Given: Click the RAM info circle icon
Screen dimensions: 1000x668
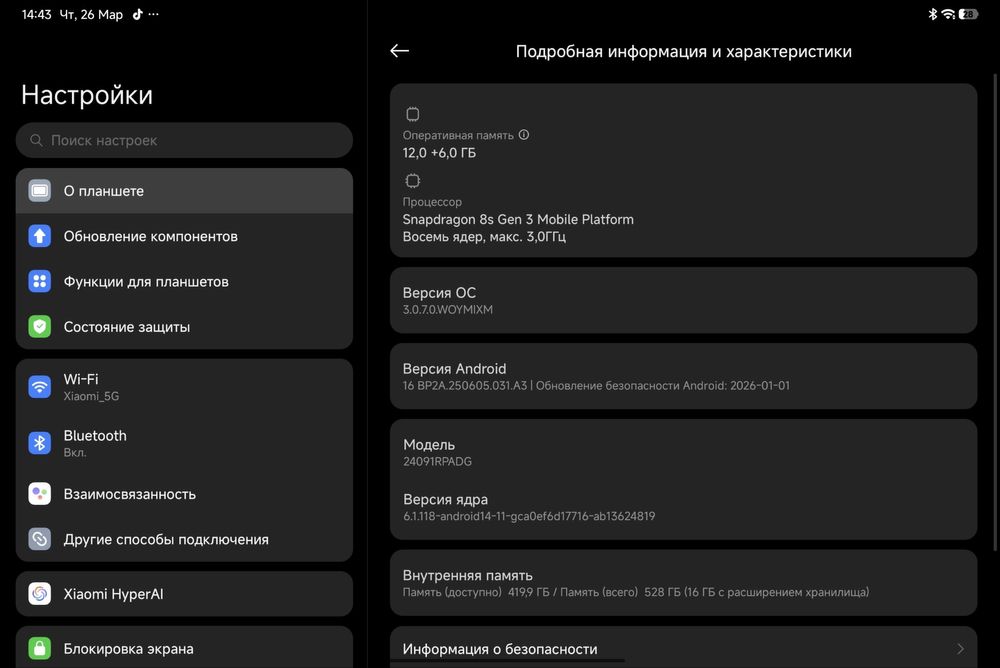Looking at the screenshot, I should click(x=524, y=135).
